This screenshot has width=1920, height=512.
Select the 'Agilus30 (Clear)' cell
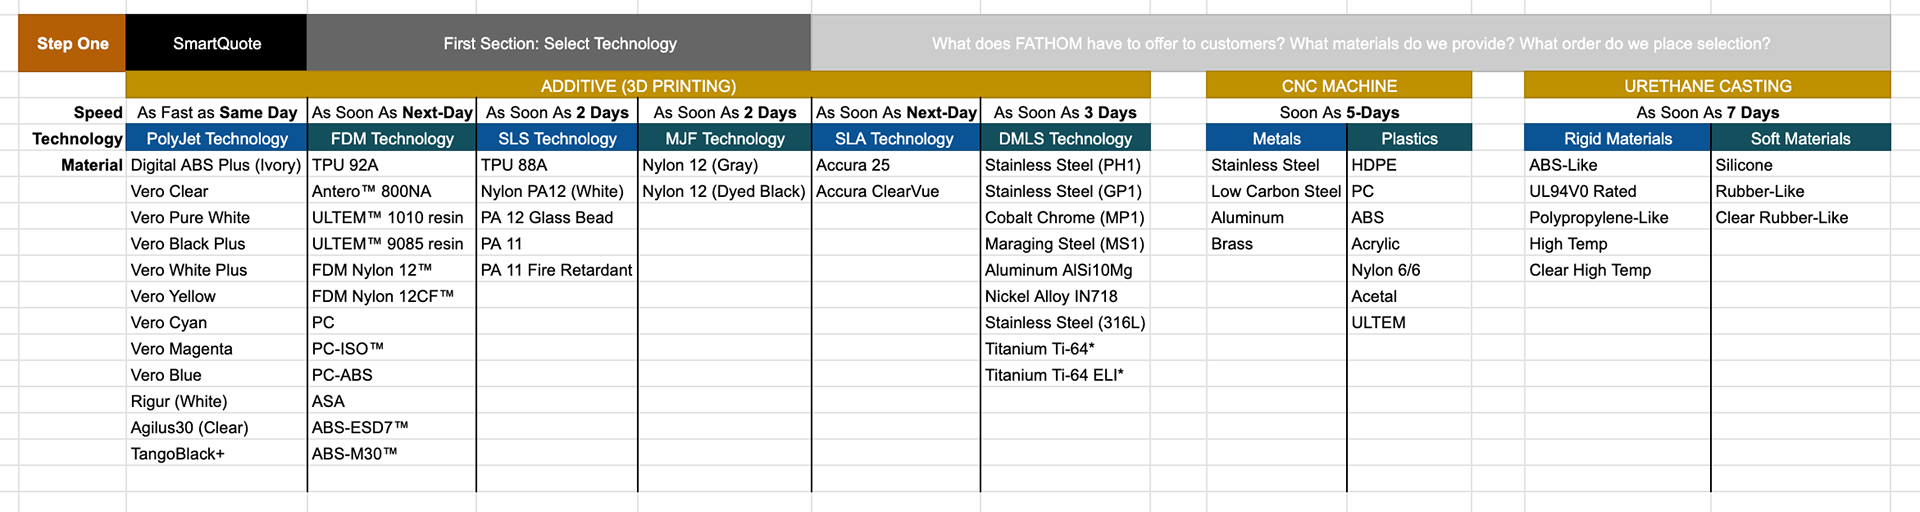point(217,427)
